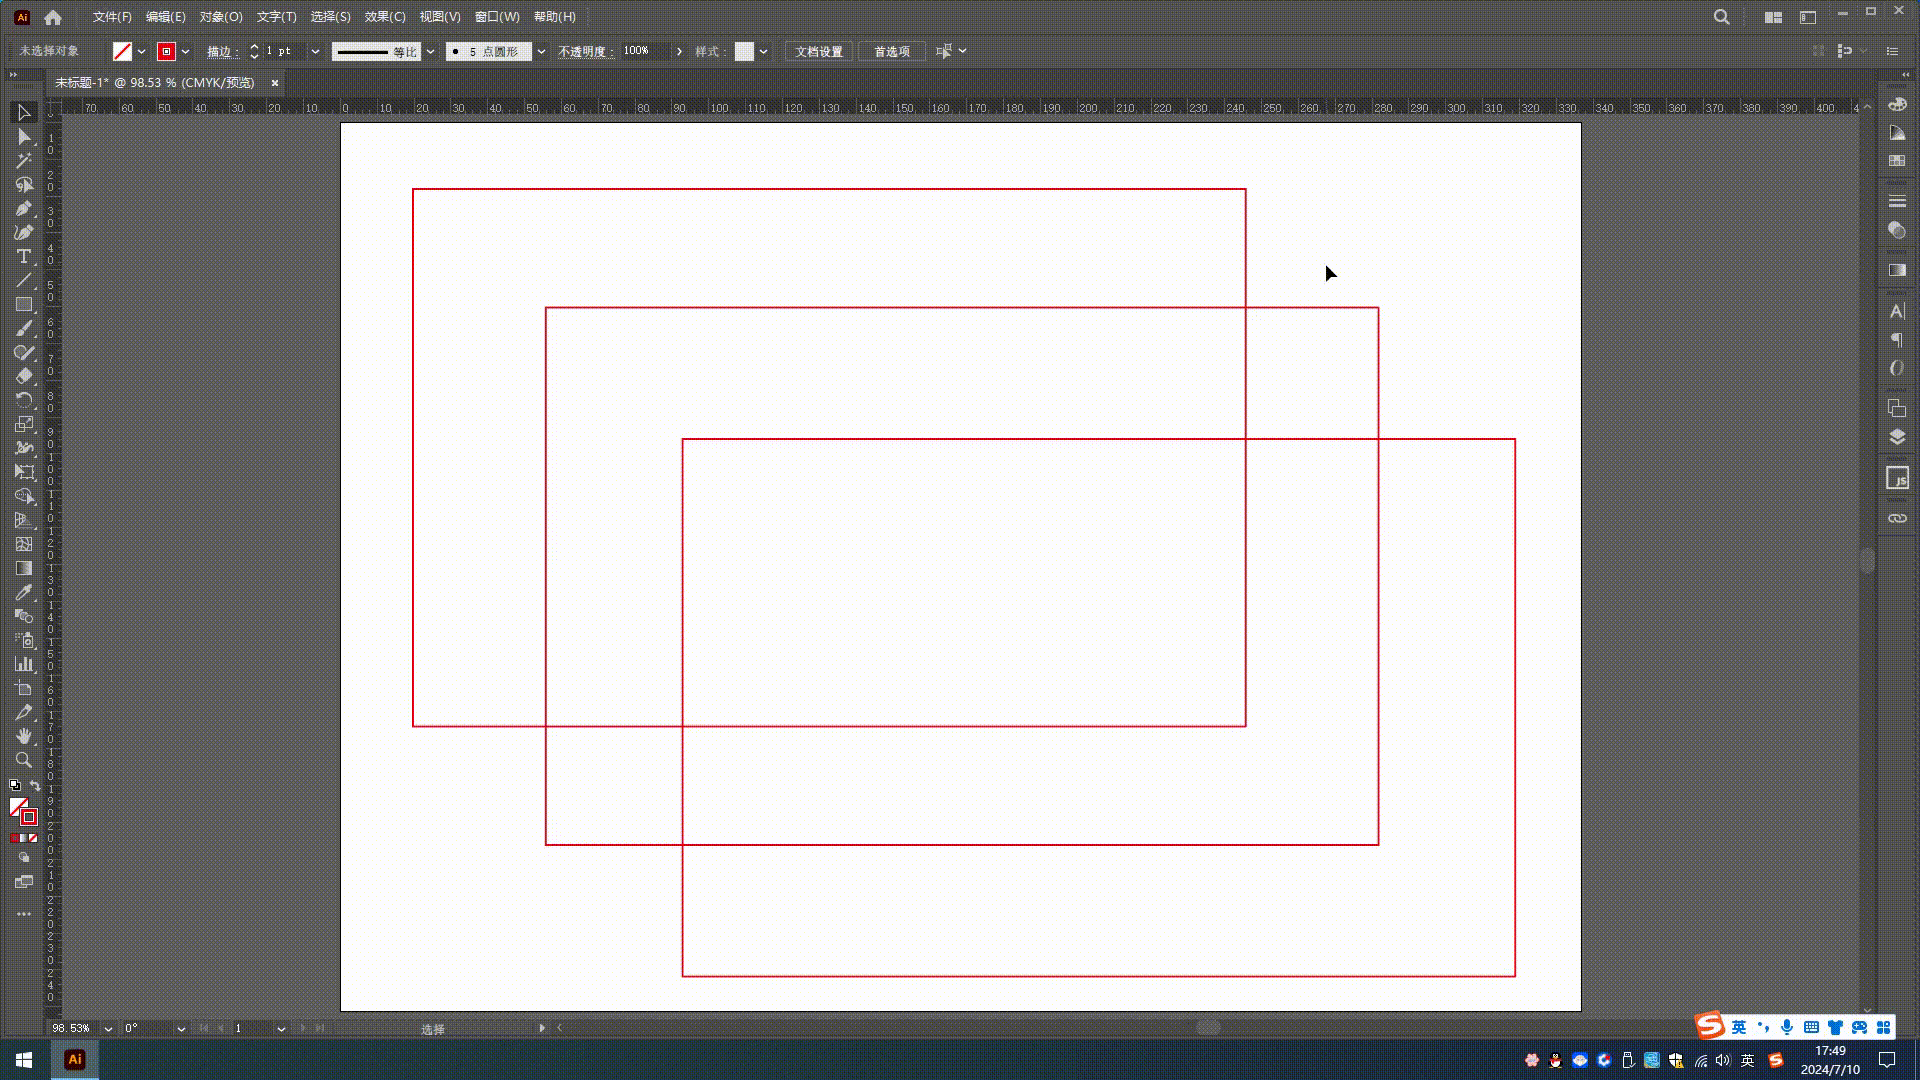
Task: Open variable width profile dropdown
Action: [431, 51]
